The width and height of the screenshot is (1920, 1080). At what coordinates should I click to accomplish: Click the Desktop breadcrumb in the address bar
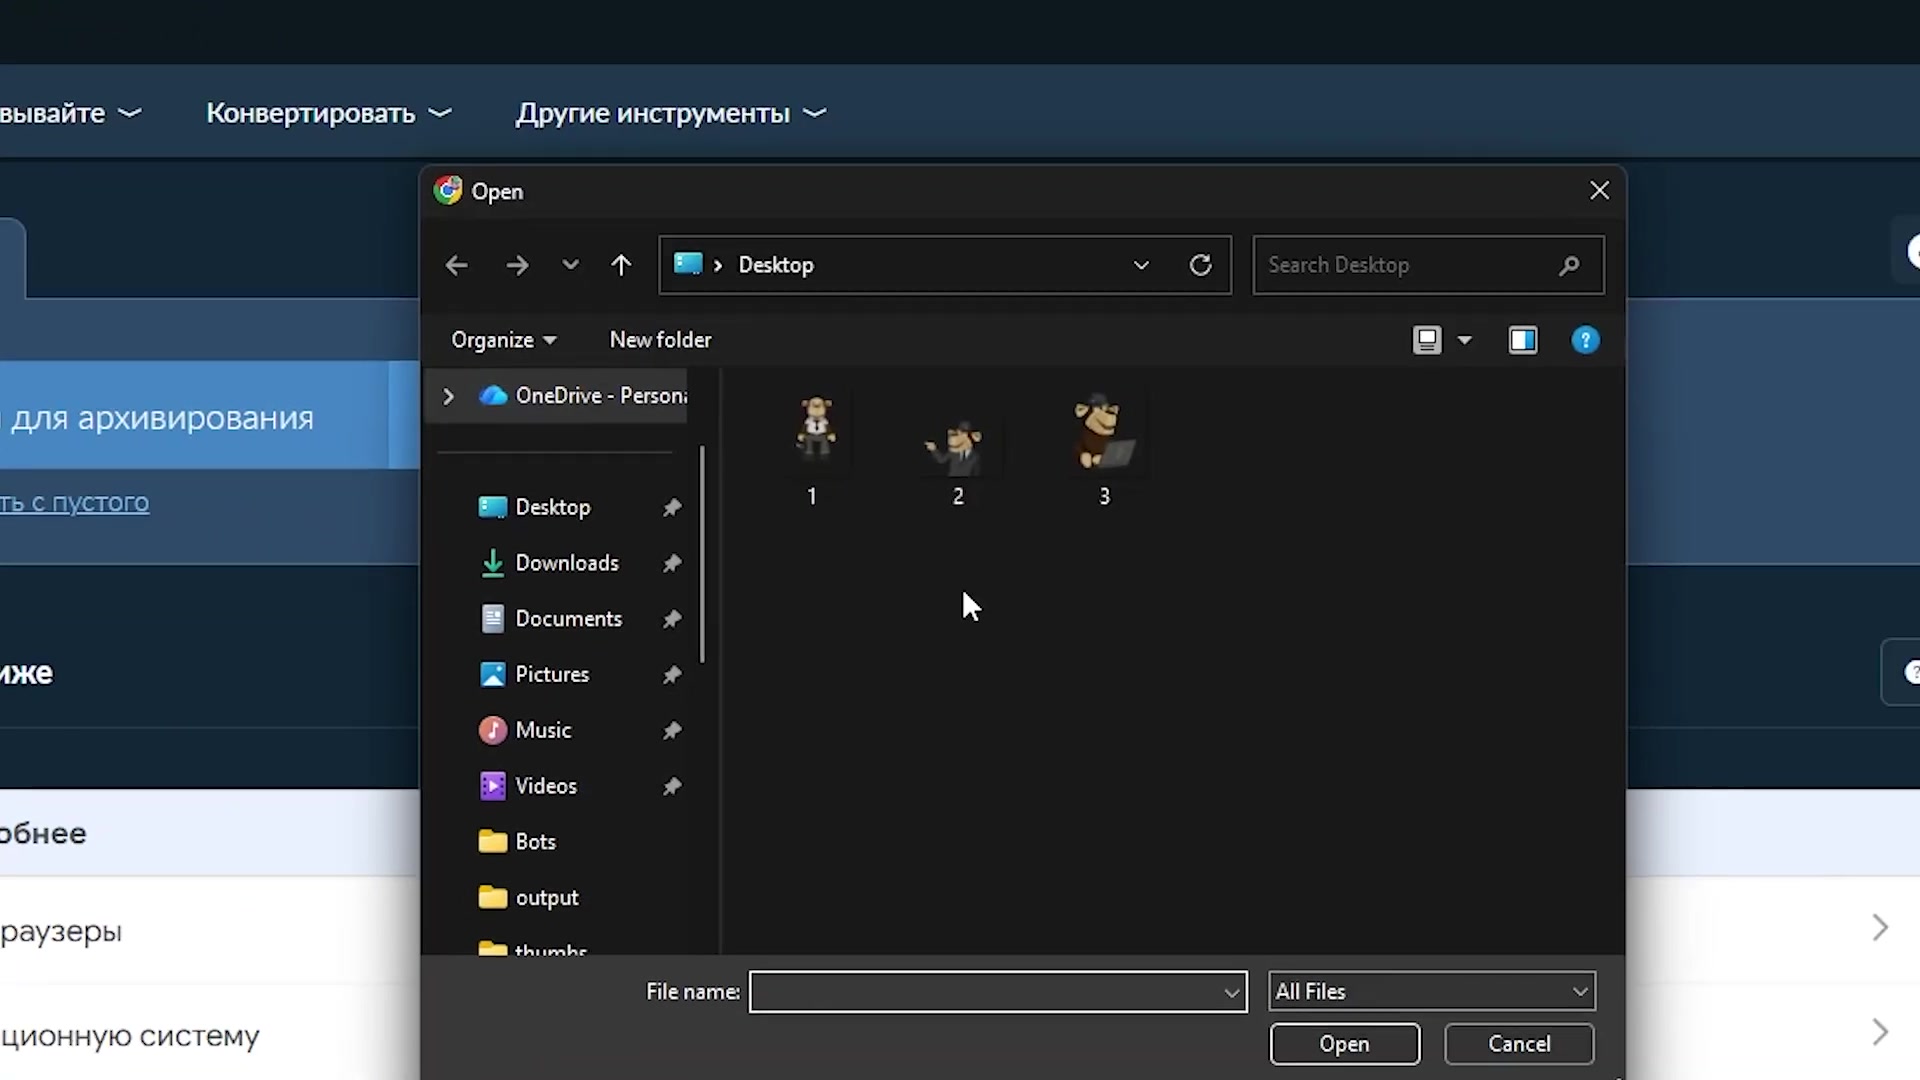click(x=776, y=265)
